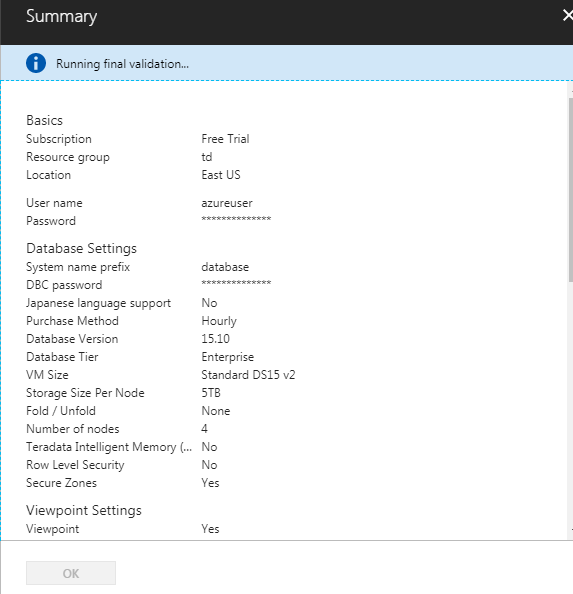Click the 'Fold / Unfold' label
The width and height of the screenshot is (573, 594).
click(x=61, y=411)
